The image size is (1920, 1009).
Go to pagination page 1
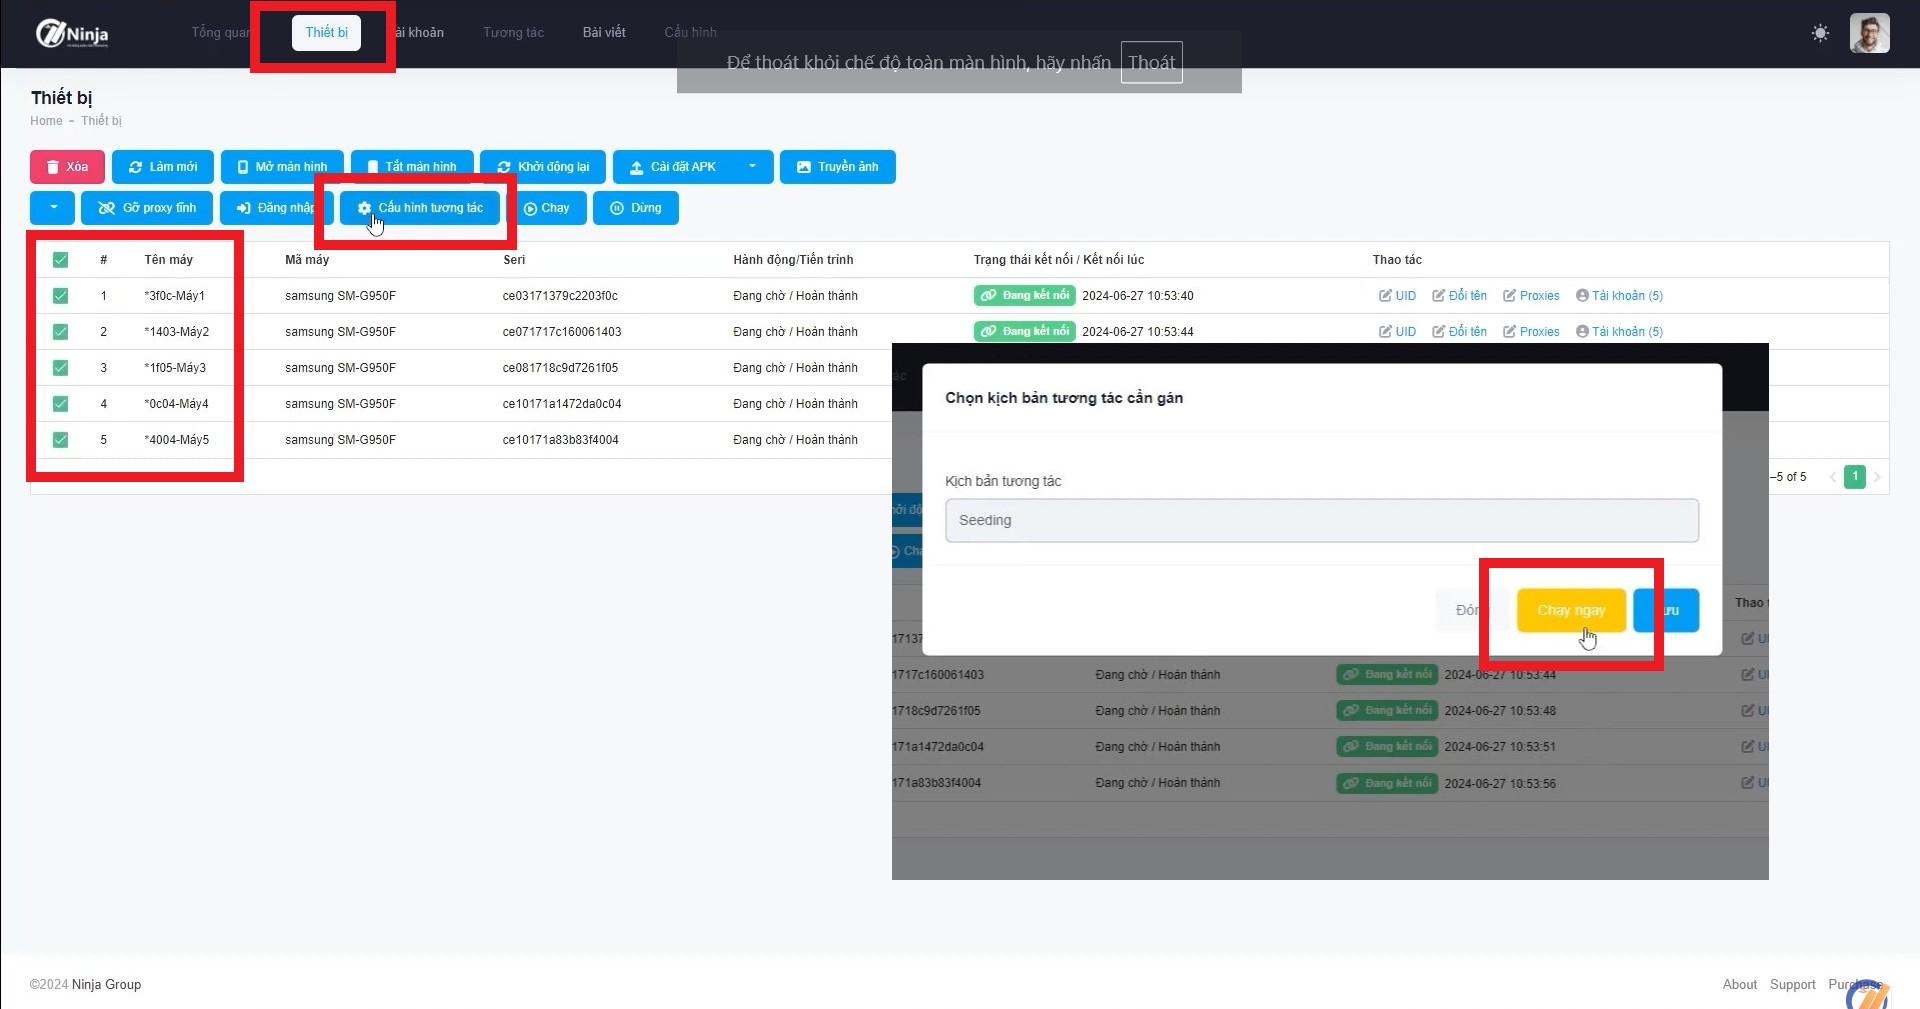(1855, 477)
